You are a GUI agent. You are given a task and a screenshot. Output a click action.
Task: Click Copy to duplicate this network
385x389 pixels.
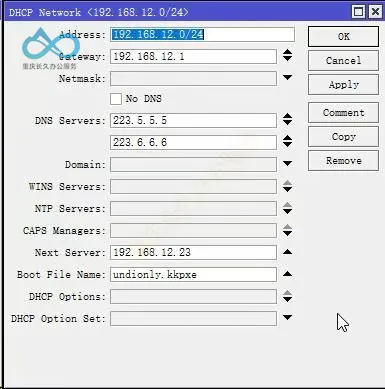[x=343, y=137]
